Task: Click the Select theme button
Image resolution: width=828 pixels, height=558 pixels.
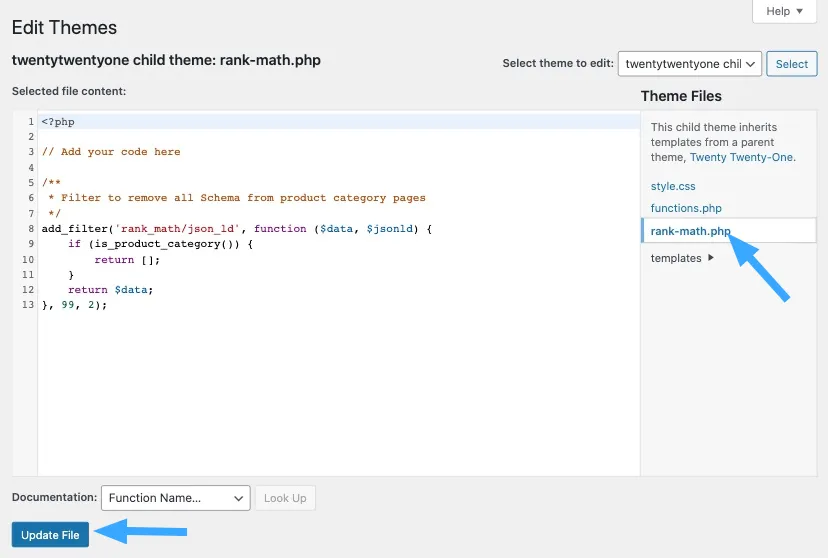Action: [792, 64]
